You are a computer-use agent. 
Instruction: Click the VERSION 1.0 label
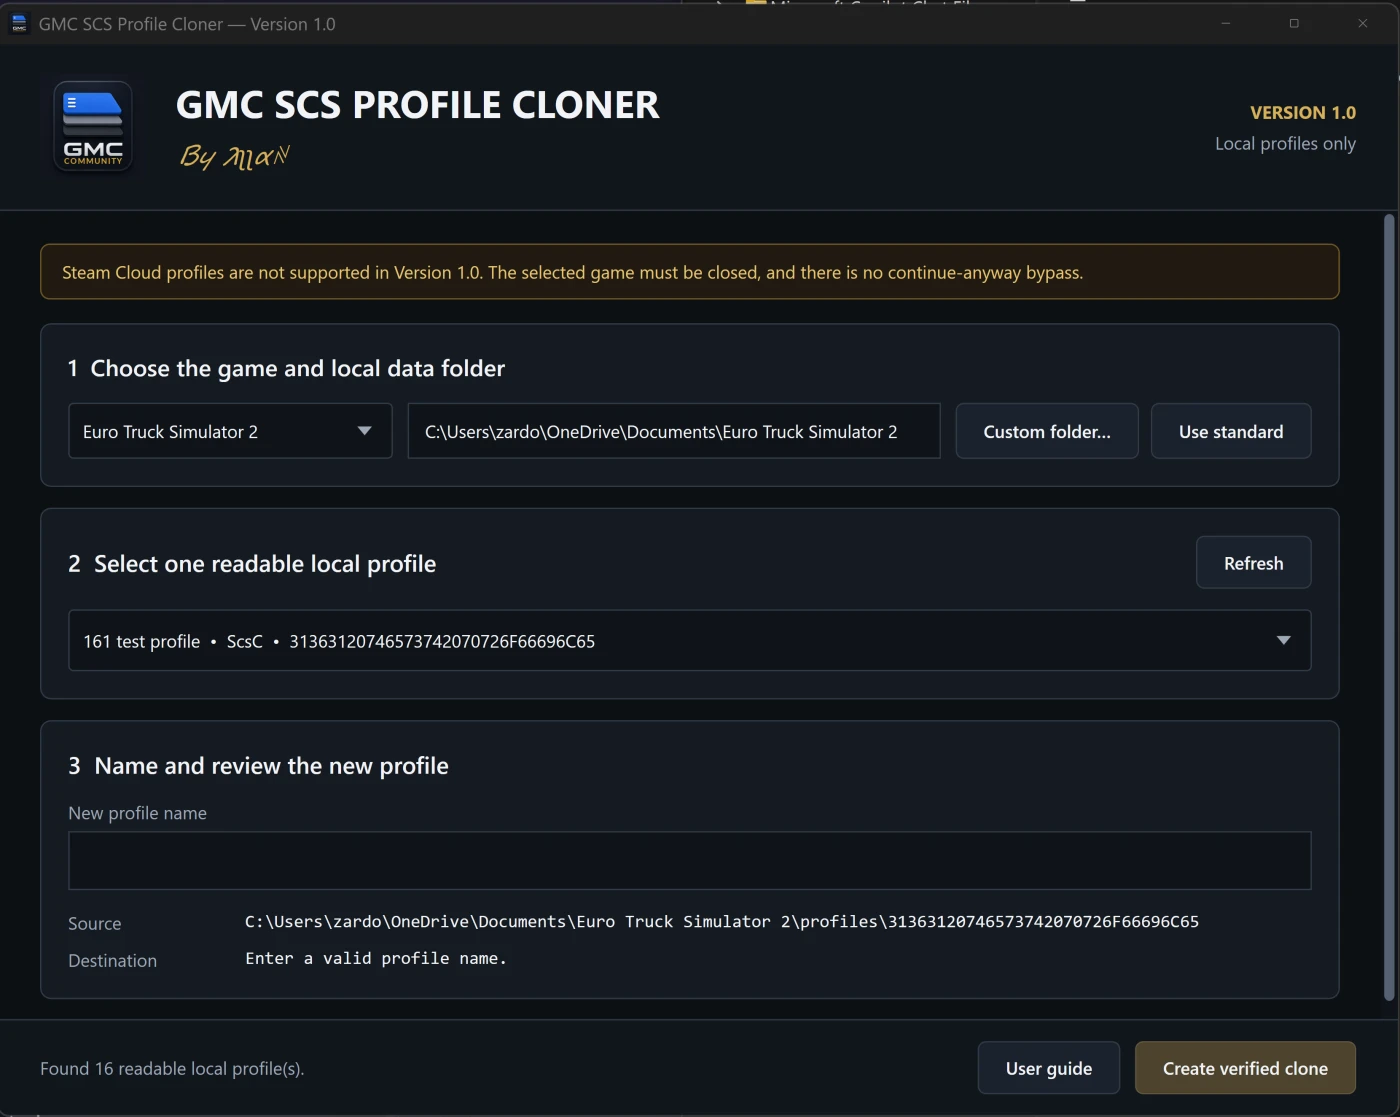1303,113
